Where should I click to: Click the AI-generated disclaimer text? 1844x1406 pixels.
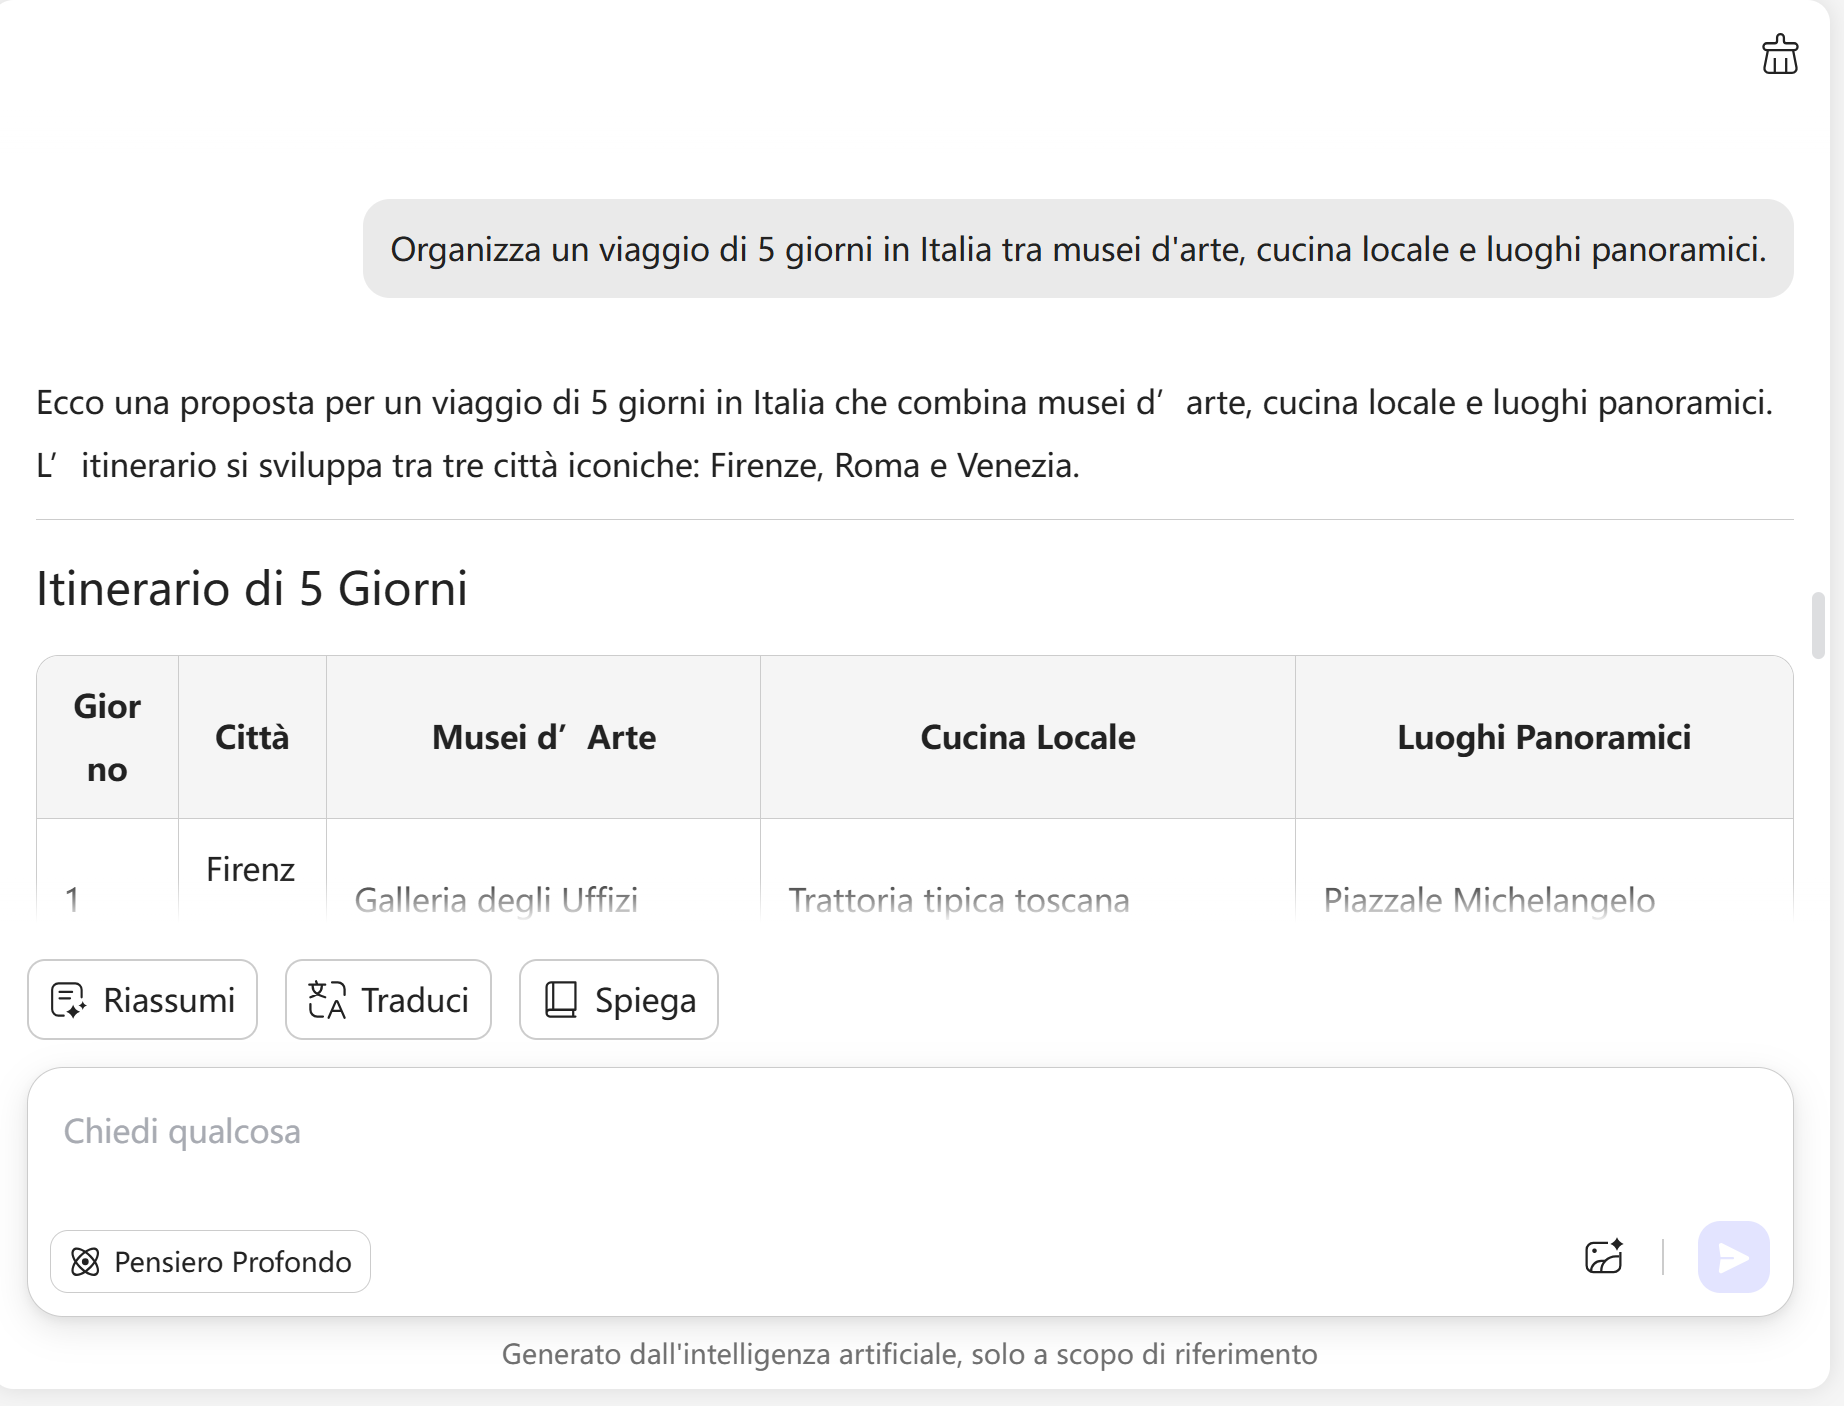(909, 1354)
